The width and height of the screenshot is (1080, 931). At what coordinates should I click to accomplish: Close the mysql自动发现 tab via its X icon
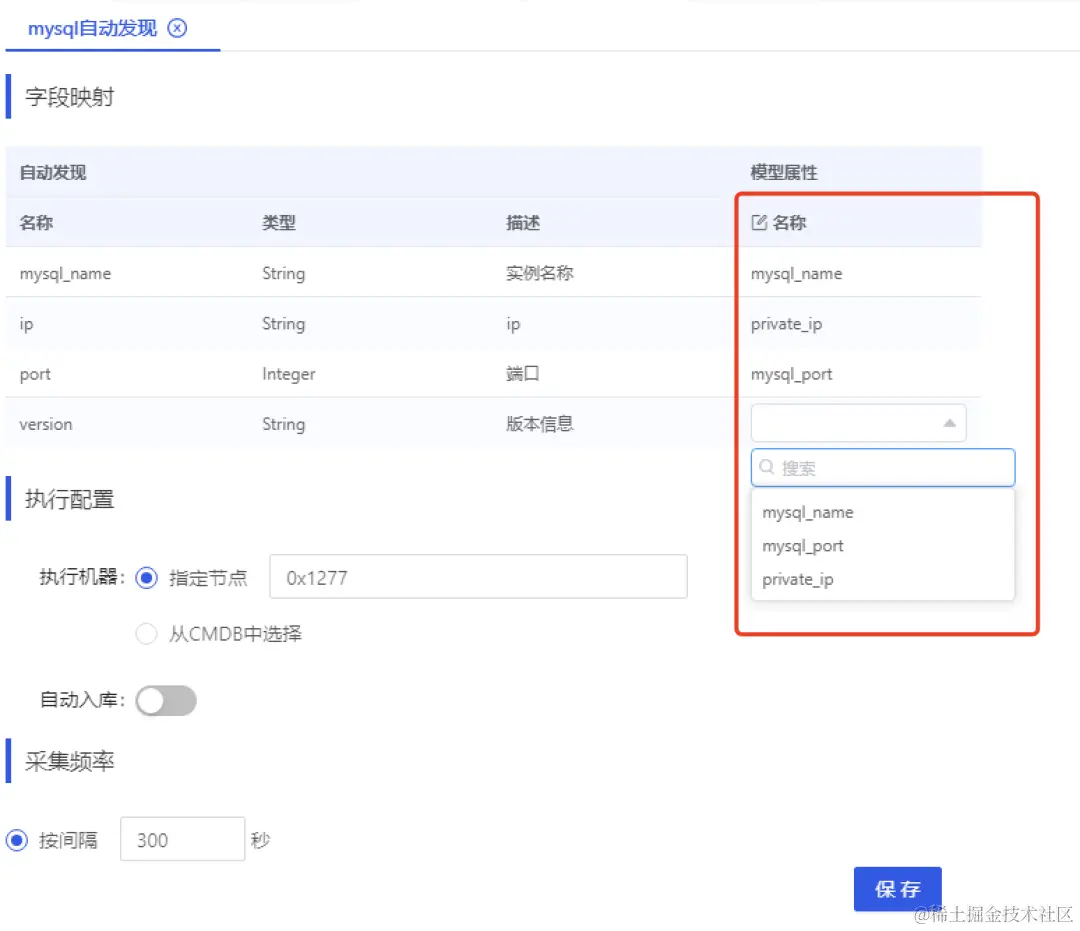coord(177,29)
